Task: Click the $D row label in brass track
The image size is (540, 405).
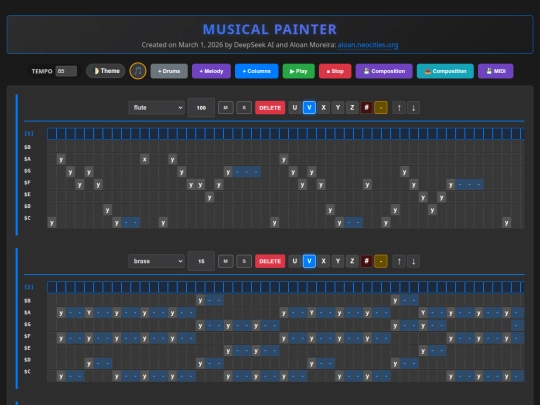Action: click(28, 360)
